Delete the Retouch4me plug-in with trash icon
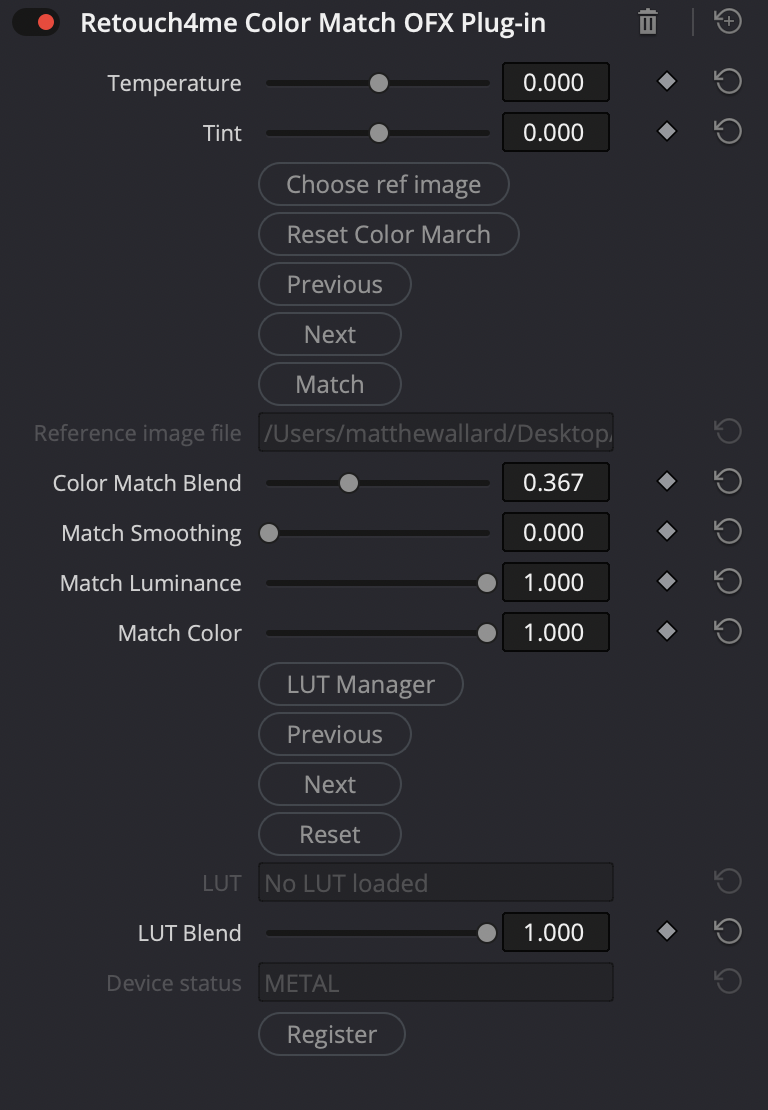The image size is (768, 1110). [648, 22]
